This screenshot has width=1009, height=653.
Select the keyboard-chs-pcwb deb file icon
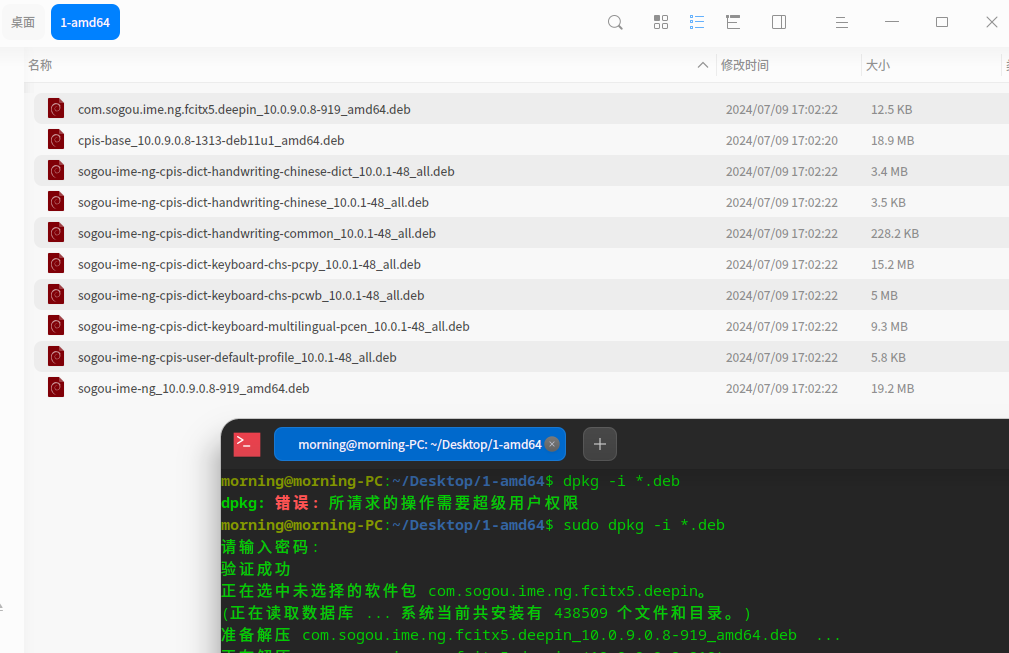coord(56,295)
